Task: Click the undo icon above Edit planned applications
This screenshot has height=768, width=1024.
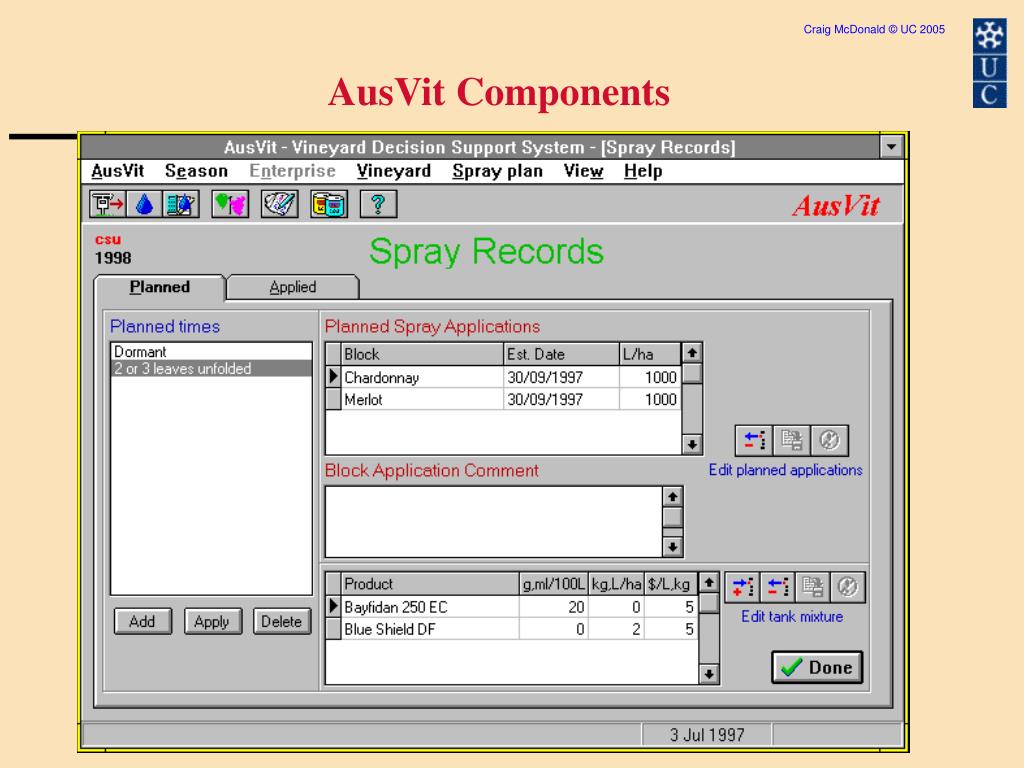Action: tap(829, 440)
